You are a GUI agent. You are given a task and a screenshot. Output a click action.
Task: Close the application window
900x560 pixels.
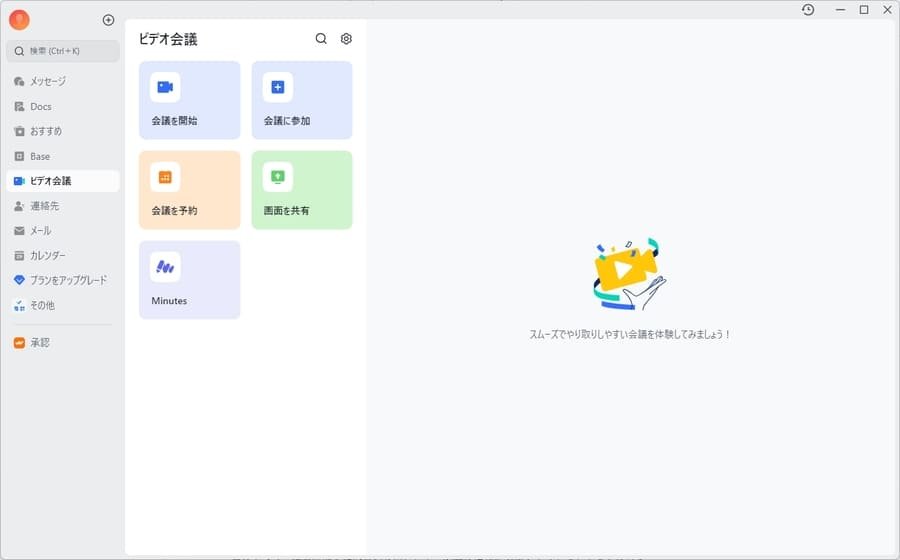point(887,10)
